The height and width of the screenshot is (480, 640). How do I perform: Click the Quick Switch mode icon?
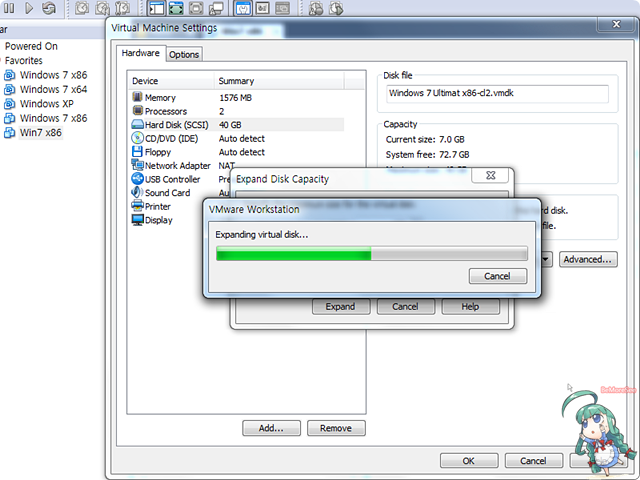(196, 8)
